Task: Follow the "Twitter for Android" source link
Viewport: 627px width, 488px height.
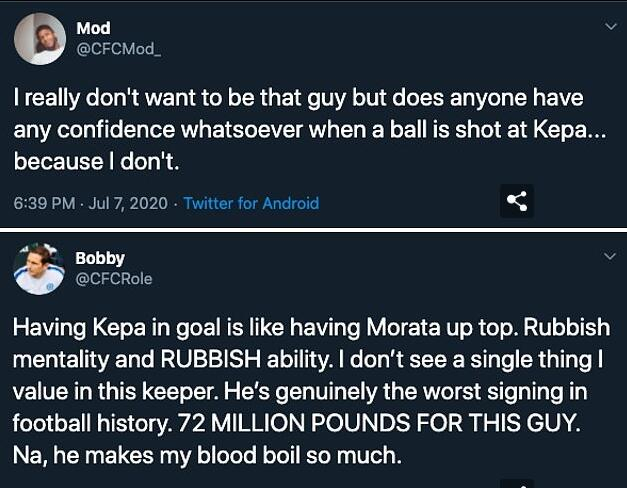Action: click(251, 203)
